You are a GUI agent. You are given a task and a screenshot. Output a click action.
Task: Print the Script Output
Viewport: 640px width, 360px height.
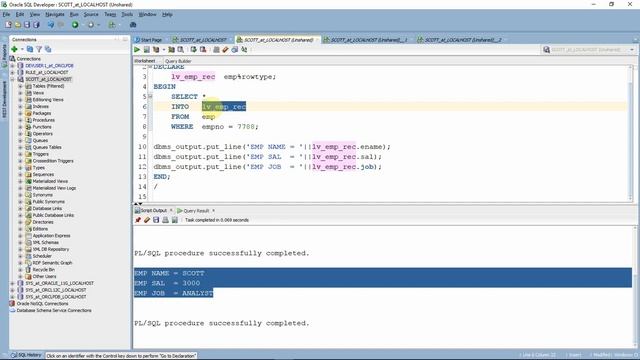tap(165, 220)
